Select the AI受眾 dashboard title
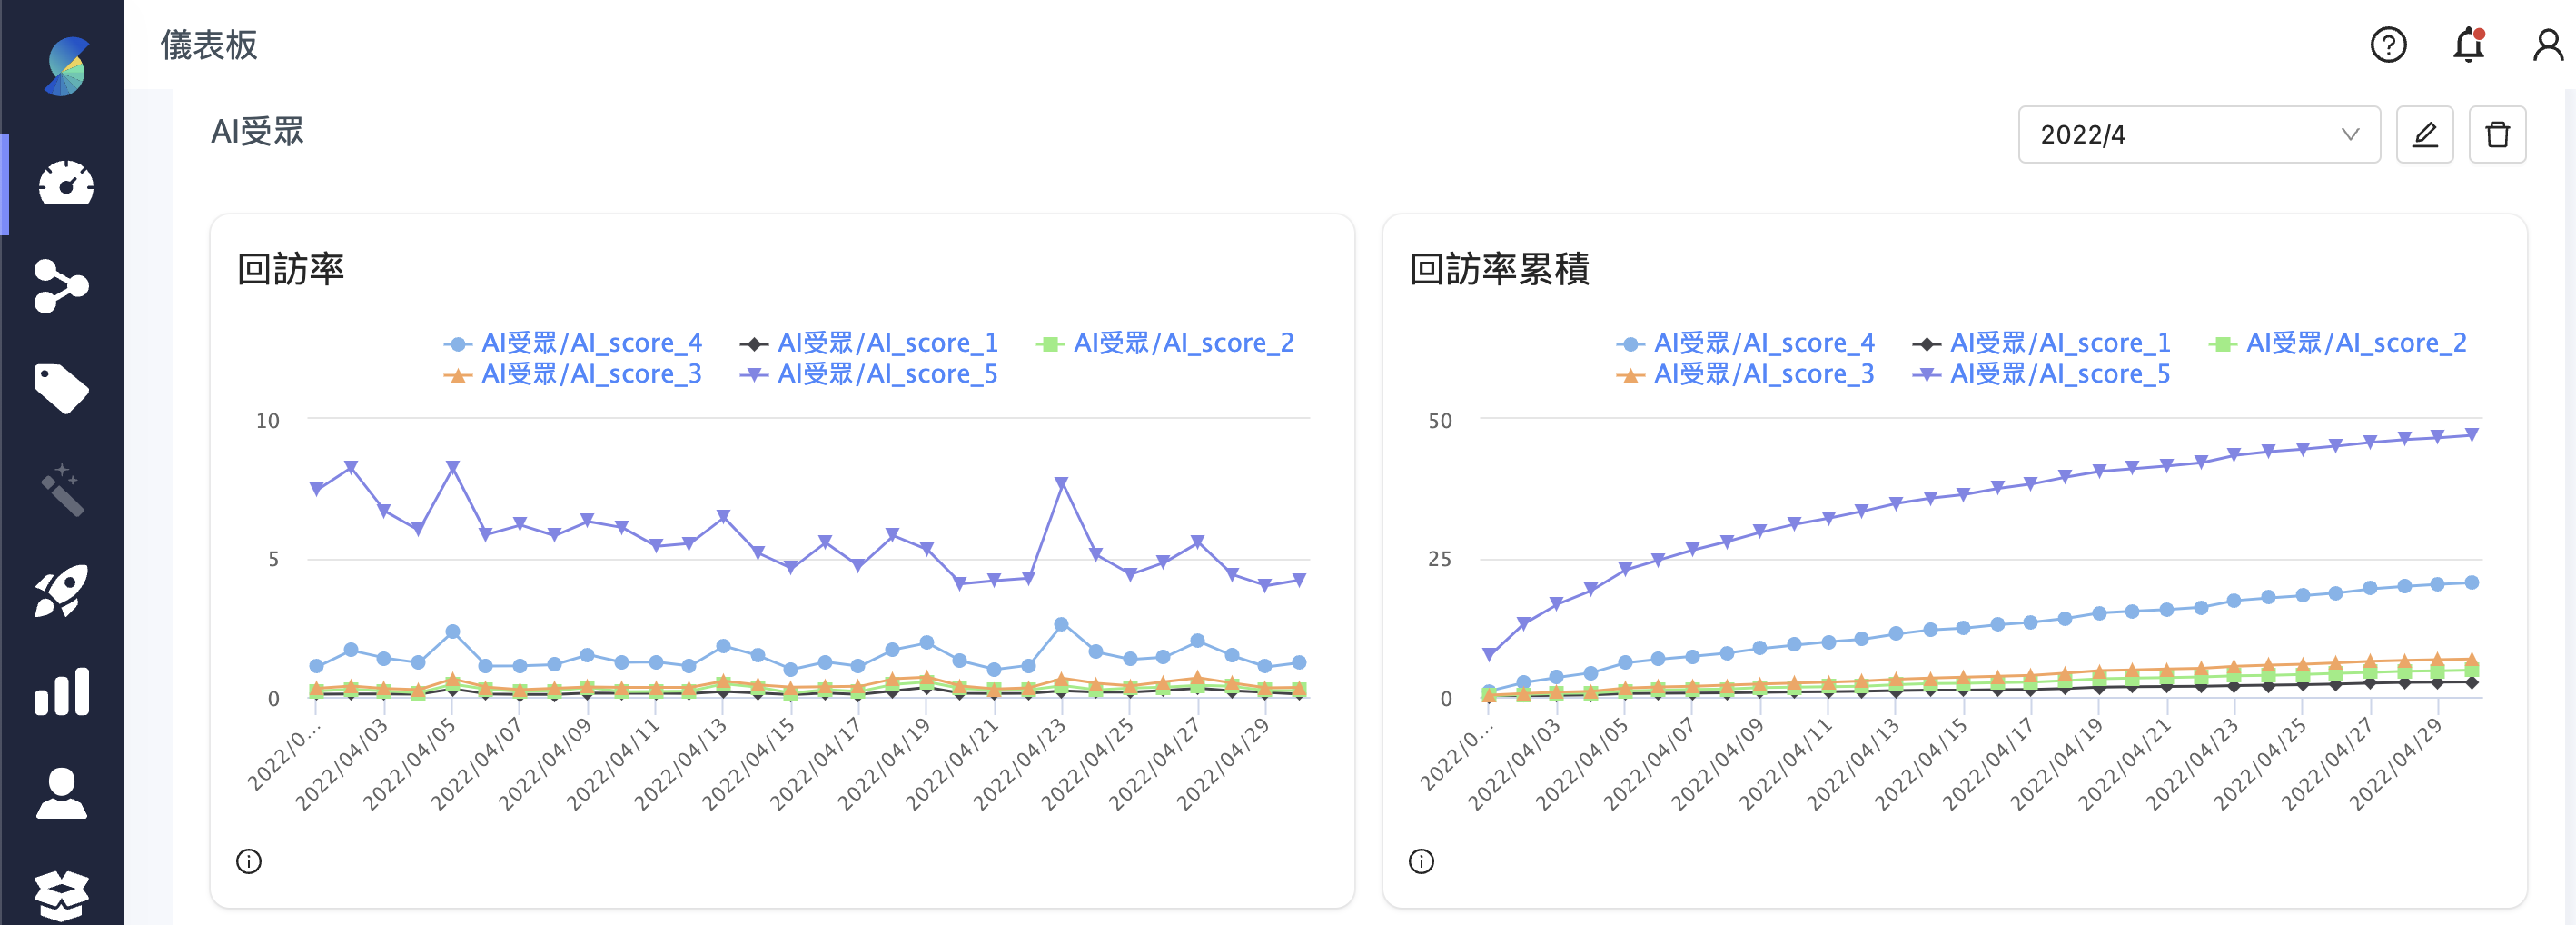Viewport: 2576px width, 925px height. coord(257,131)
